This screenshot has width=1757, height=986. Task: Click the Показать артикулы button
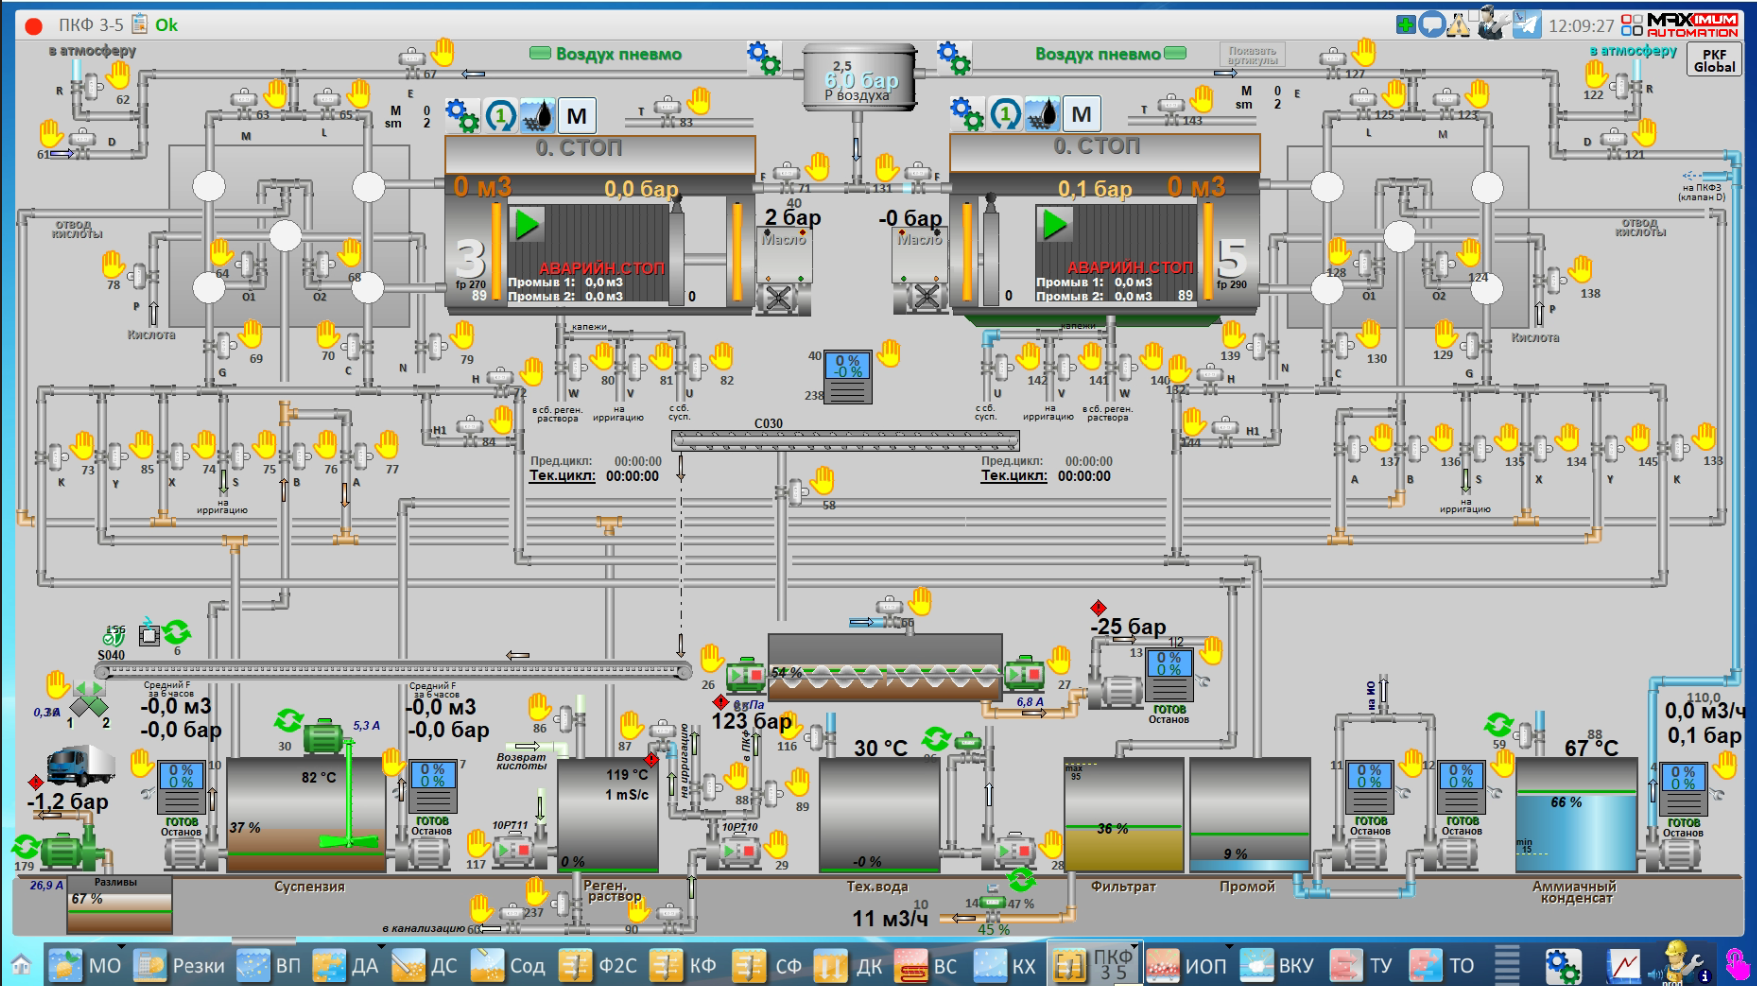coord(1252,54)
